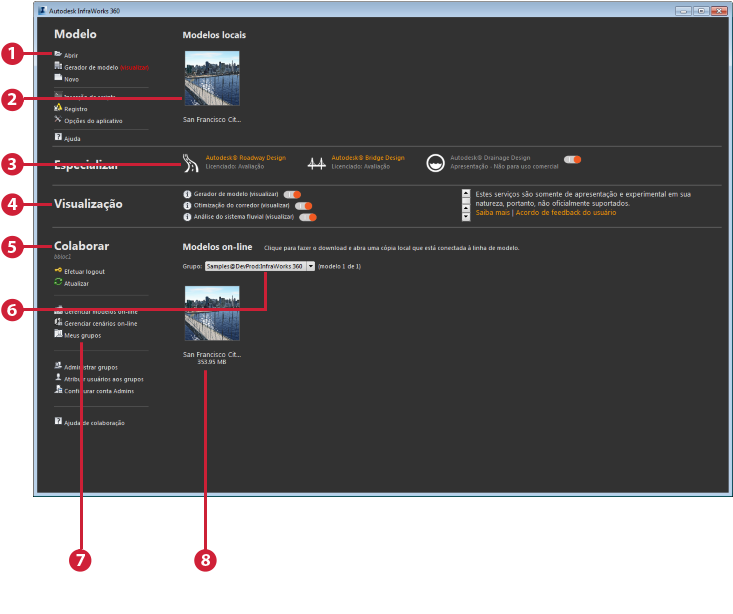733x614 pixels.
Task: Click the Administrar grupos icon
Action: pyautogui.click(x=58, y=366)
